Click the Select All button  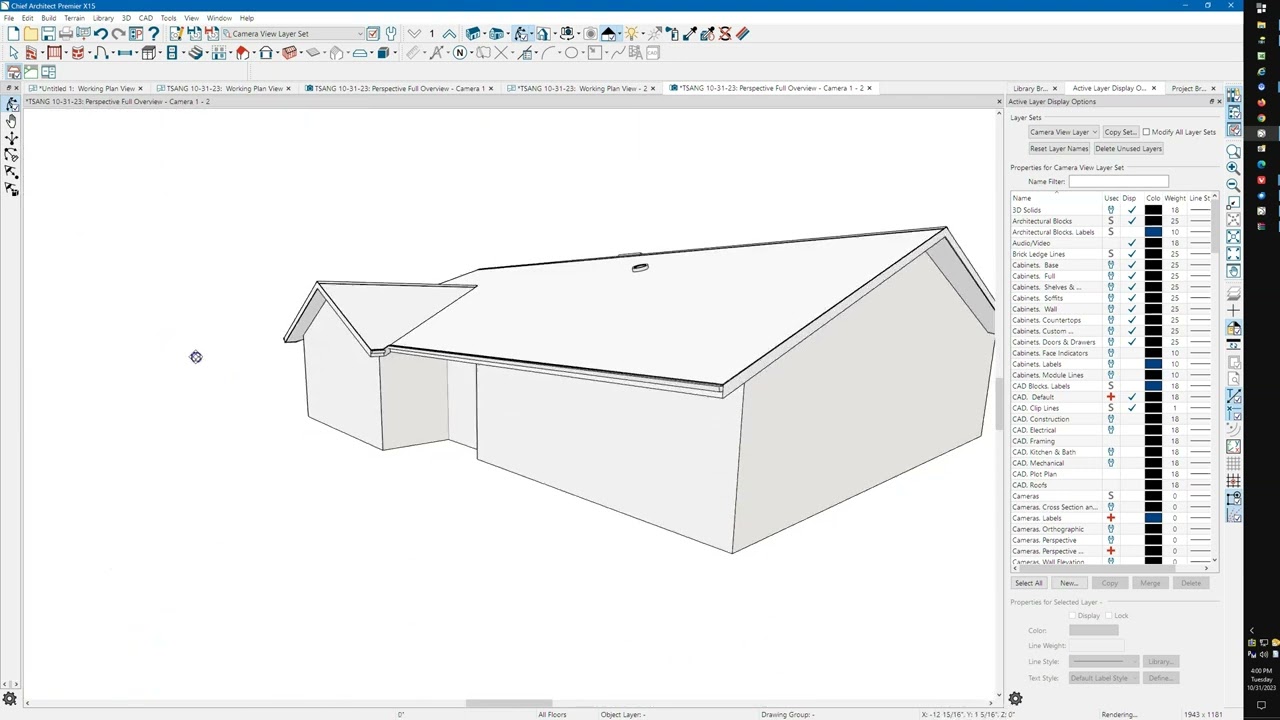pyautogui.click(x=1029, y=583)
